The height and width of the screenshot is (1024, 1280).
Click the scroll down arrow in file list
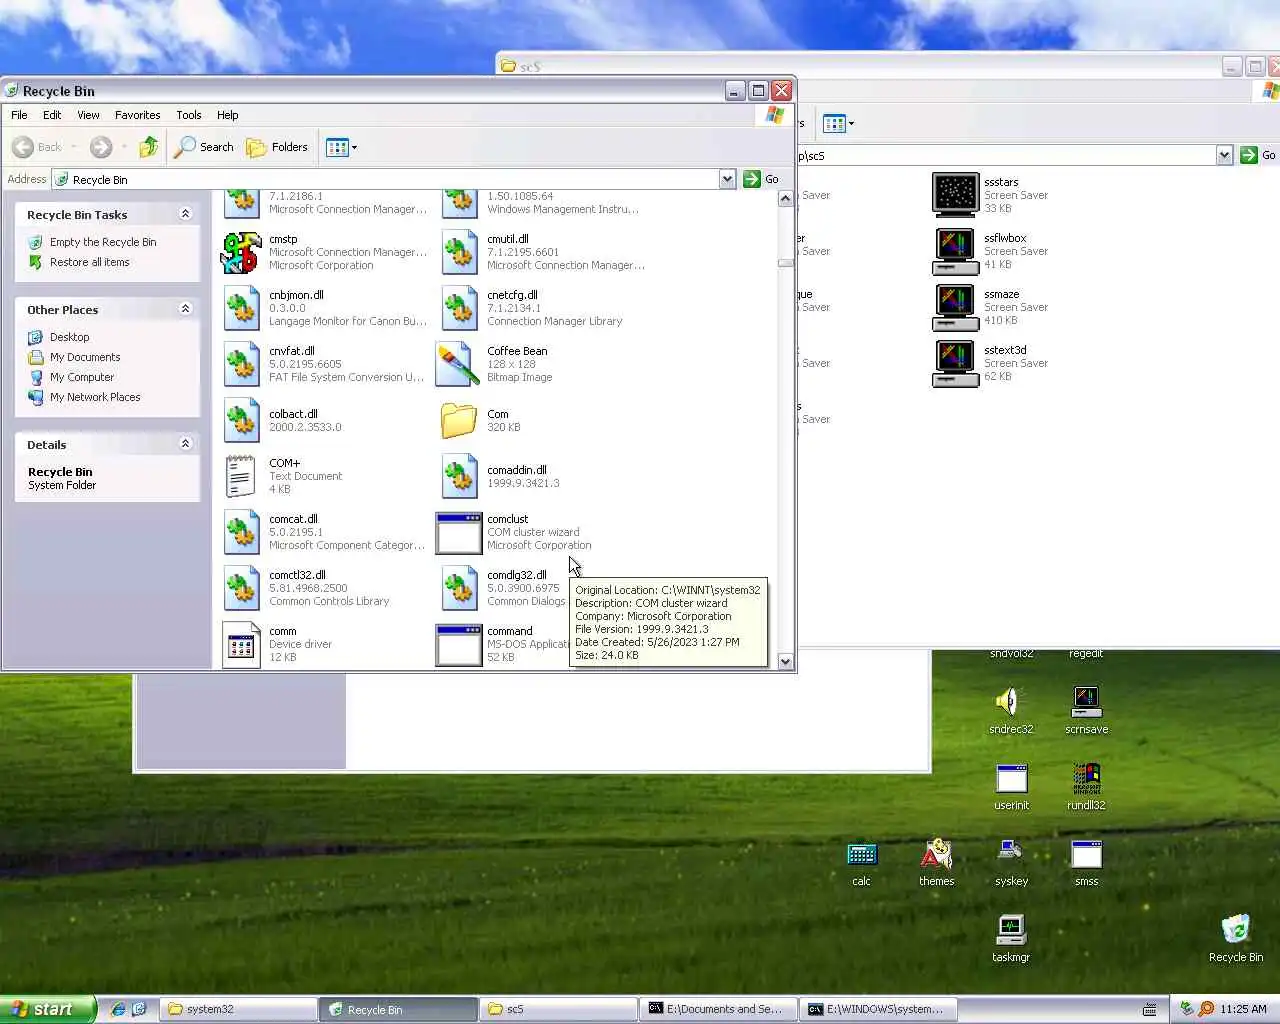pyautogui.click(x=785, y=661)
